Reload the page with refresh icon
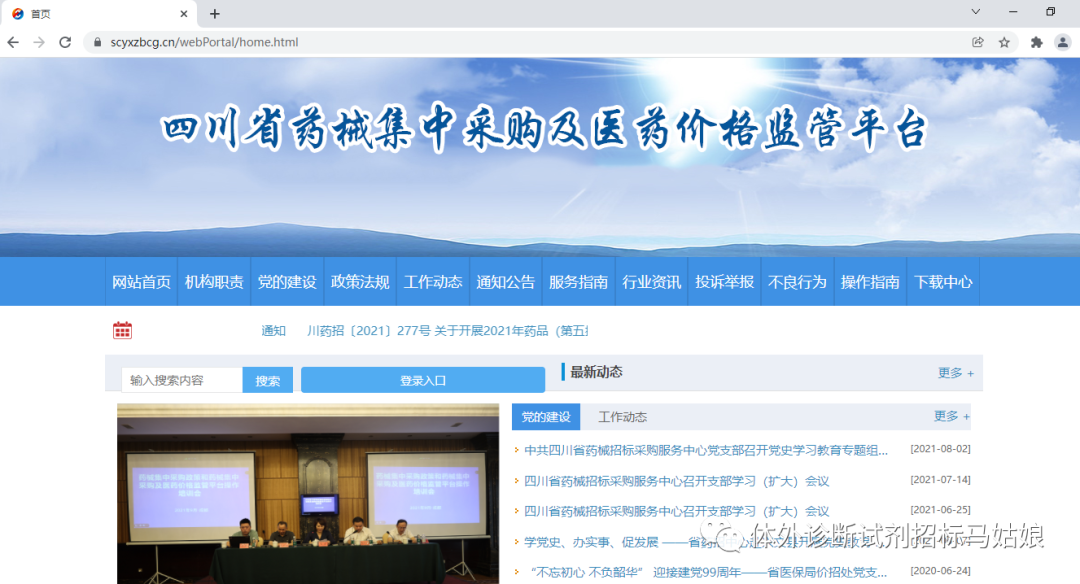This screenshot has width=1080, height=584. (x=65, y=42)
